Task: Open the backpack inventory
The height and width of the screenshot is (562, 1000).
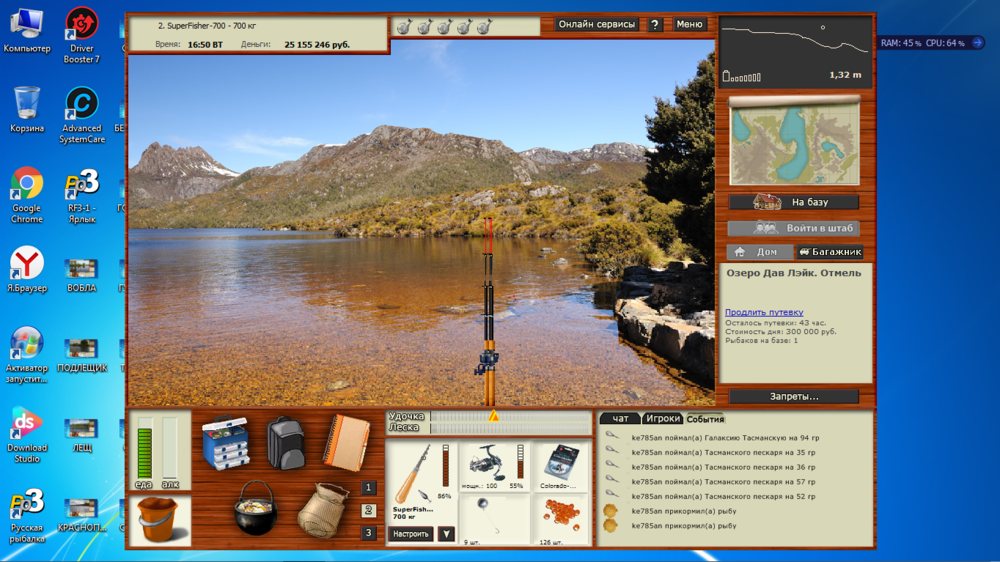Action: point(285,443)
